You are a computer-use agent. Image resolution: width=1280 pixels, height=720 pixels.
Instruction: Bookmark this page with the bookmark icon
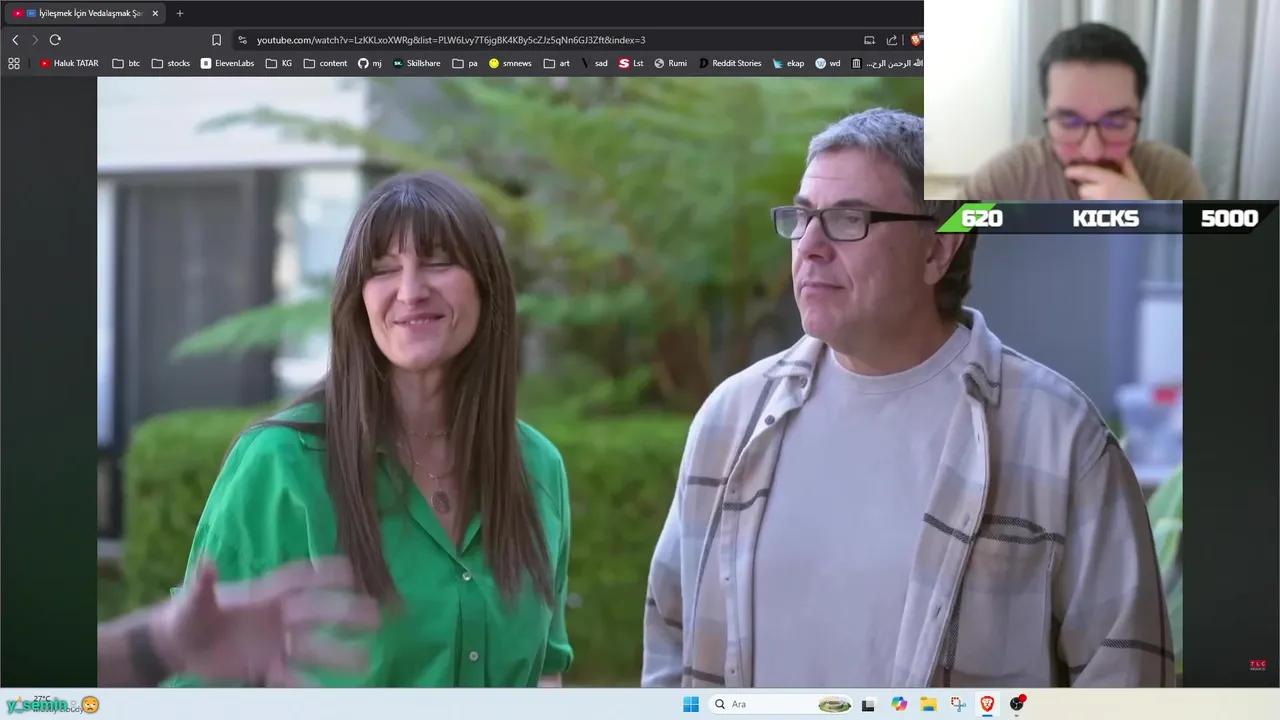[x=216, y=40]
